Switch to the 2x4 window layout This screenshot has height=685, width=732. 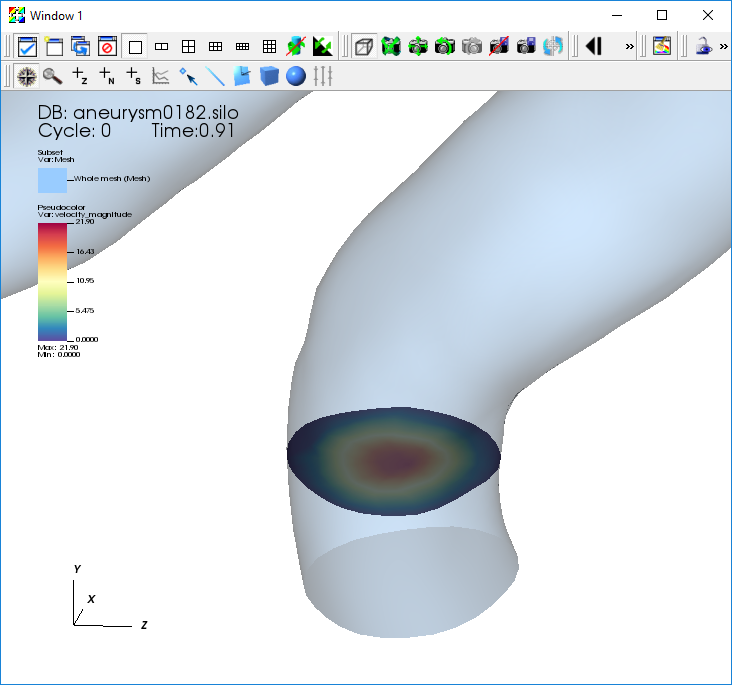pos(242,46)
